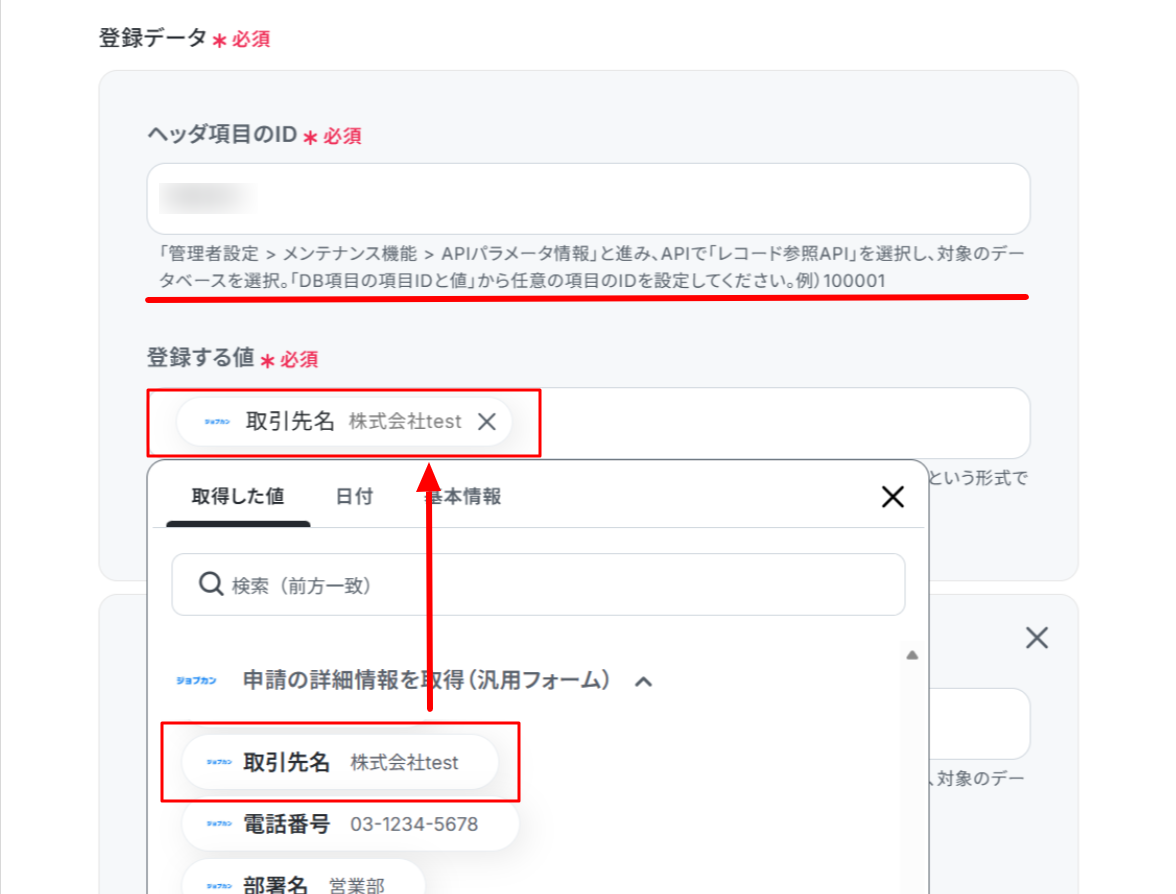The width and height of the screenshot is (1176, 894).
Task: Expand the 申請の詳細情報を取得(汎用フォーム) header
Action: point(426,680)
